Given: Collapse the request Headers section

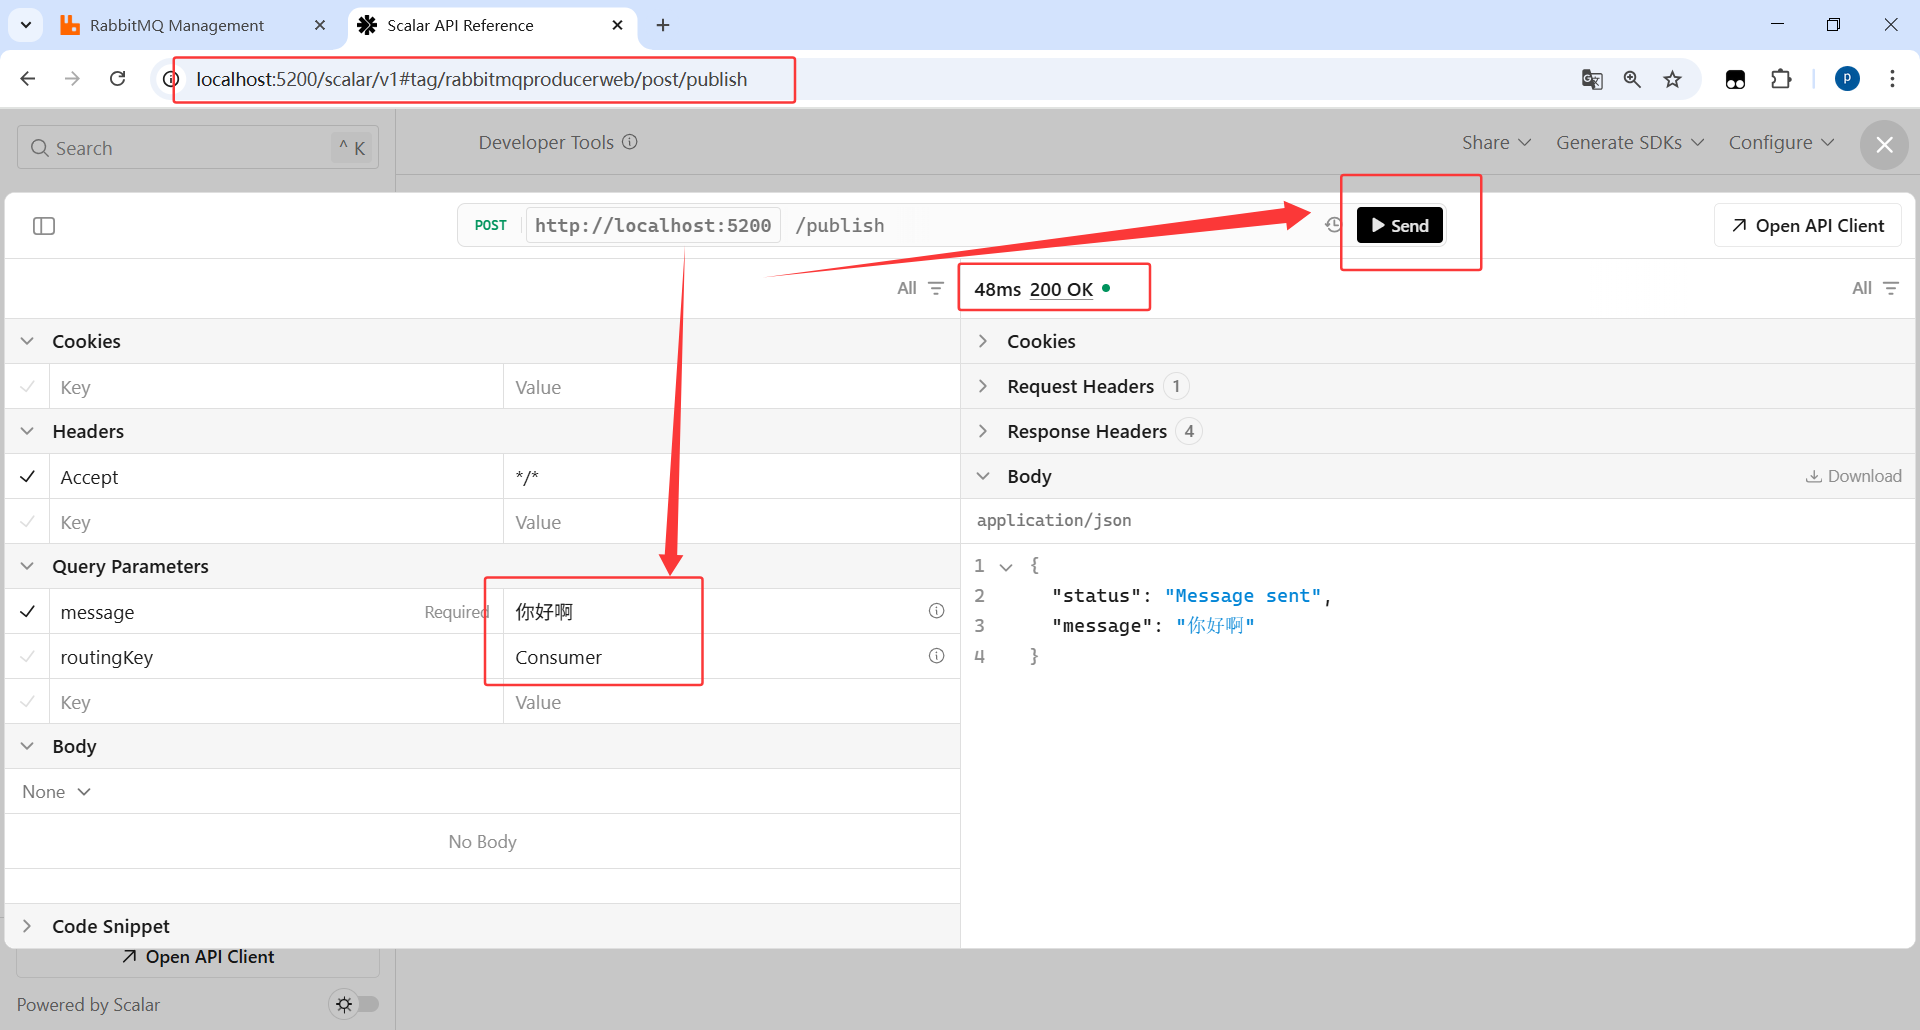Looking at the screenshot, I should (x=27, y=431).
